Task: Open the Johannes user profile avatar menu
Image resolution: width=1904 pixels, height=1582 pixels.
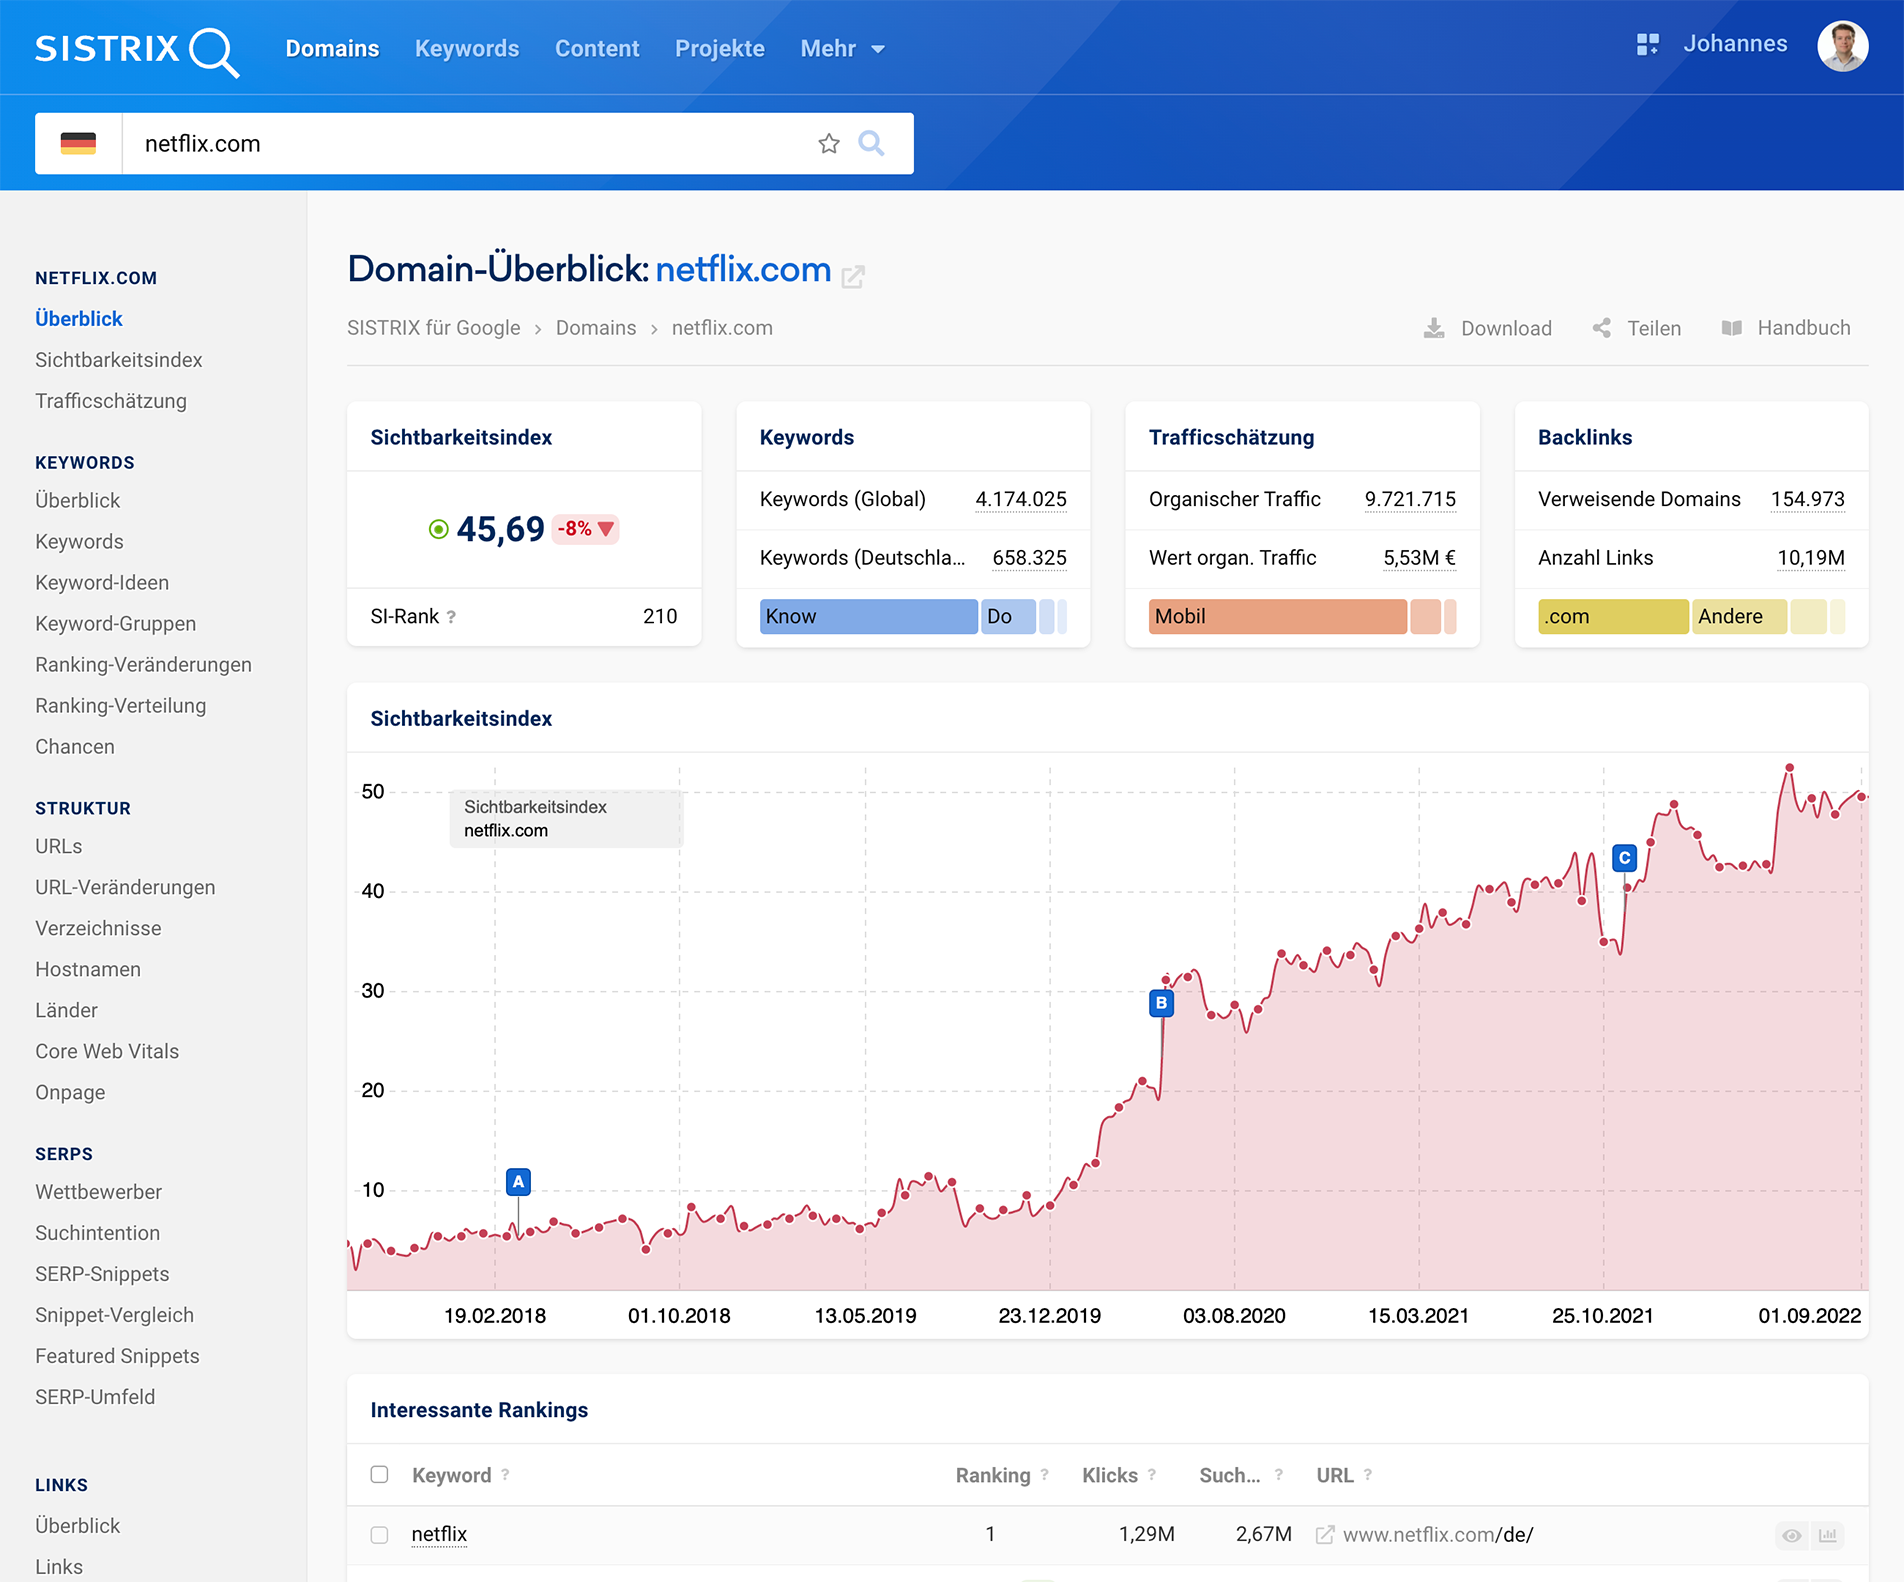Action: (x=1842, y=46)
